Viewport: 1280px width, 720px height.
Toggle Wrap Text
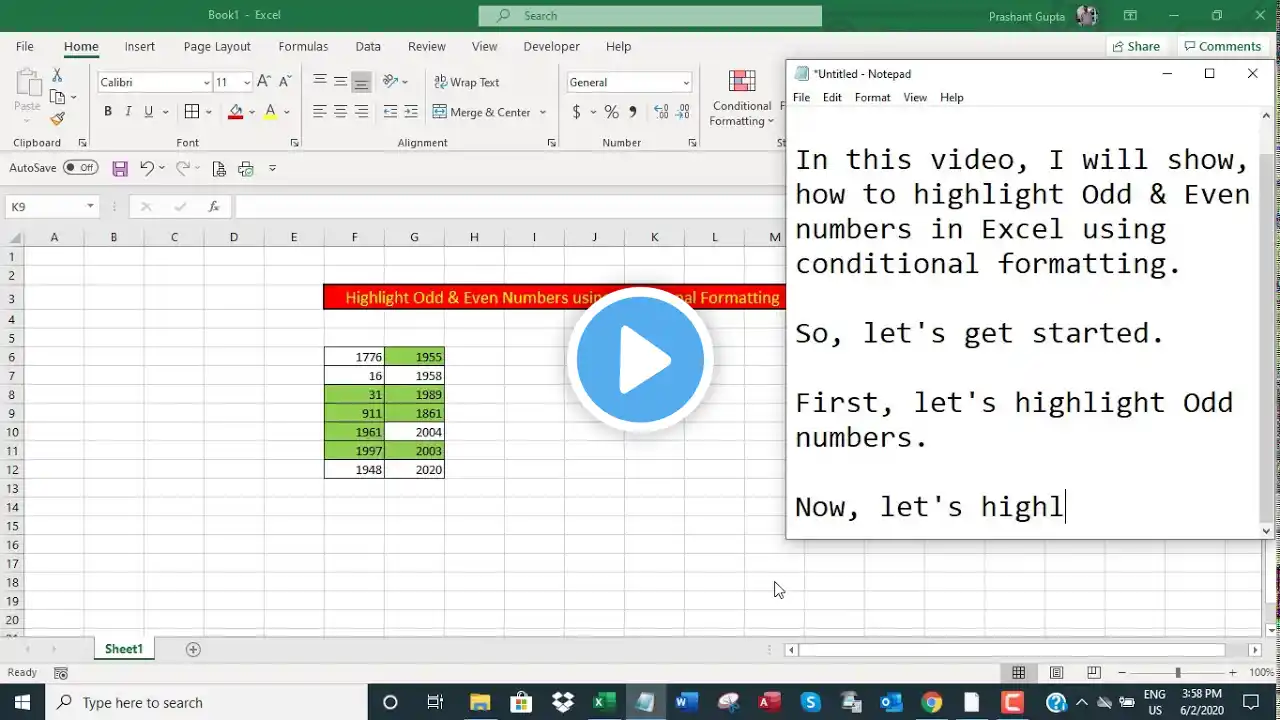click(x=466, y=82)
